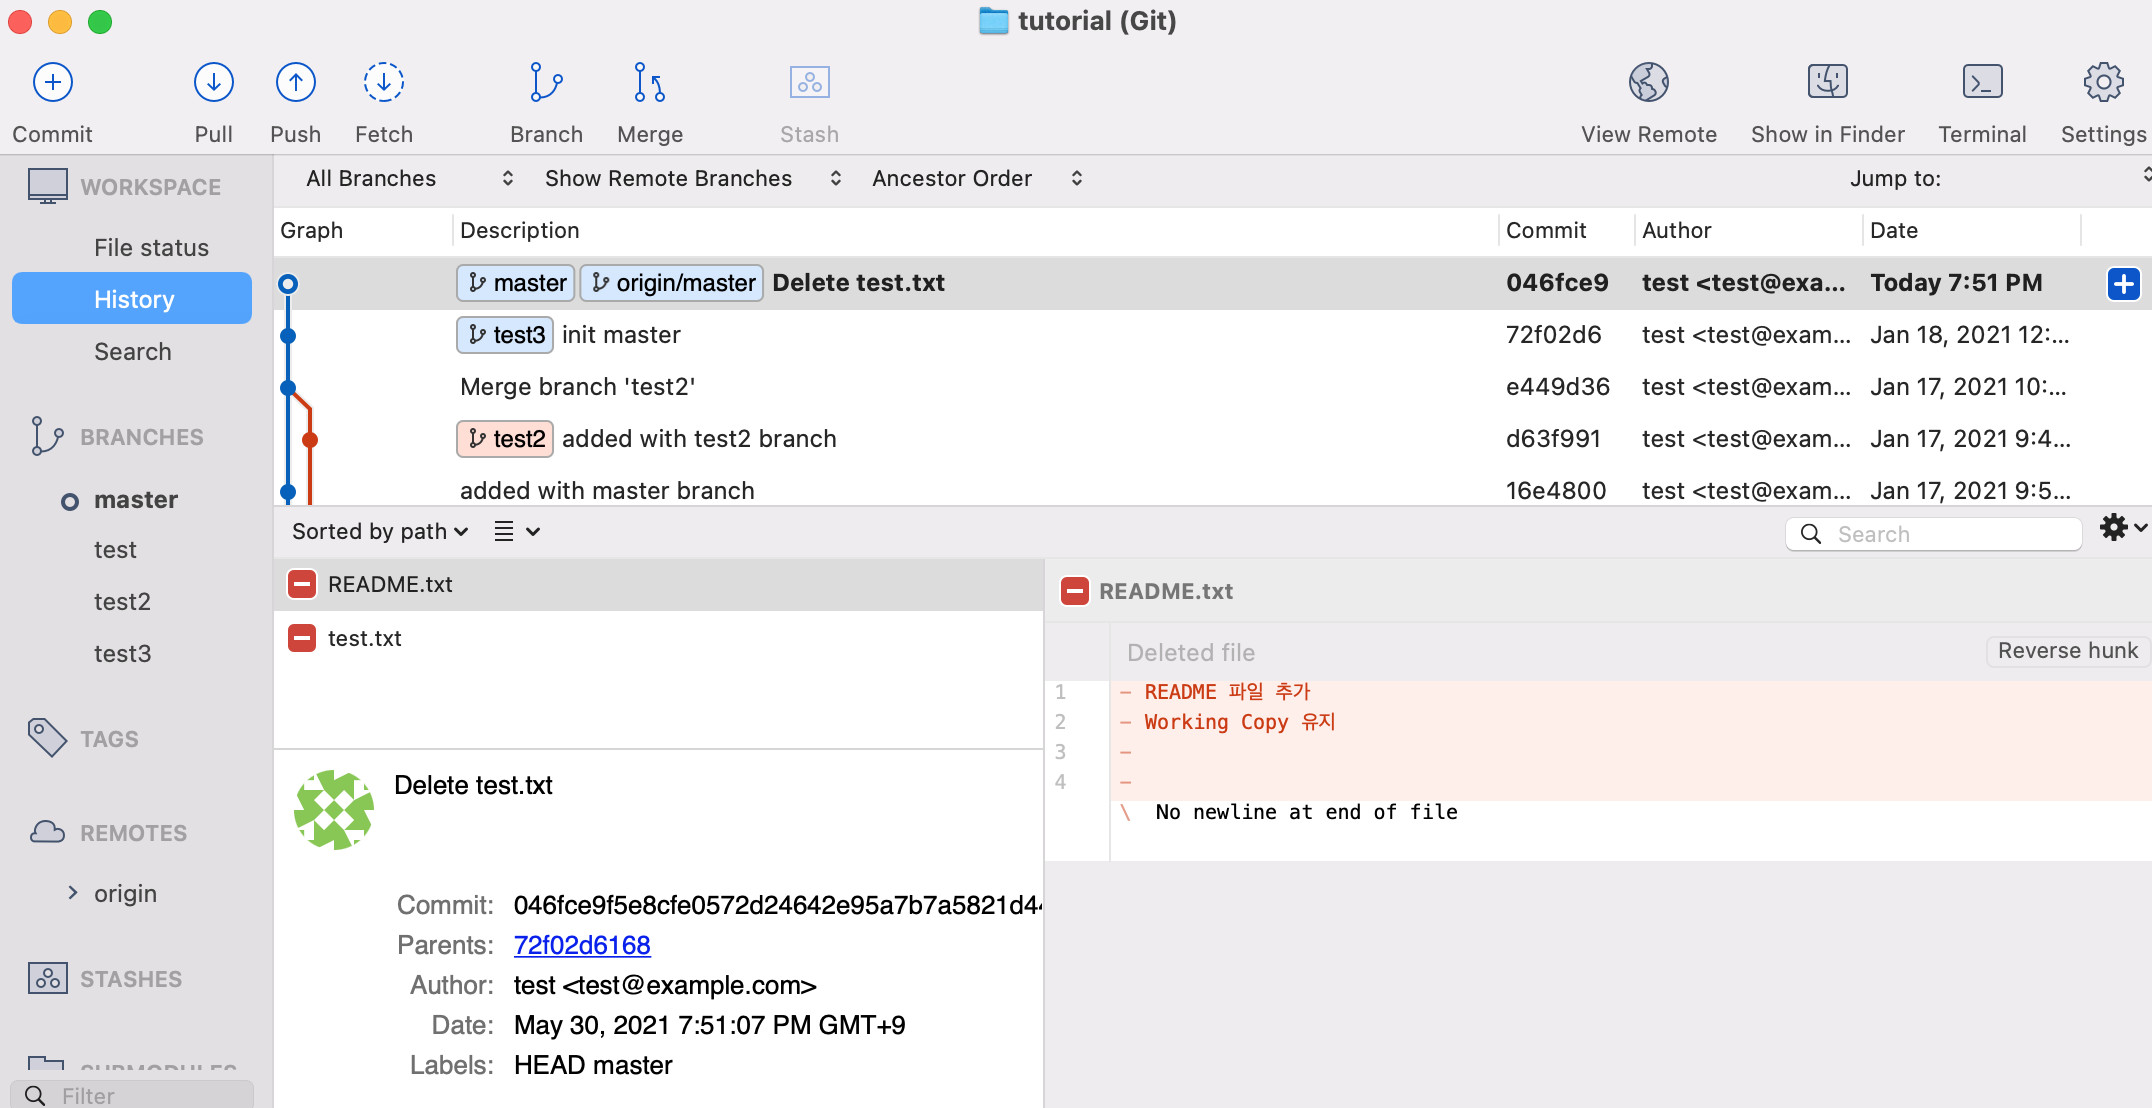Click the blue plus button on top commit

[x=2123, y=284]
